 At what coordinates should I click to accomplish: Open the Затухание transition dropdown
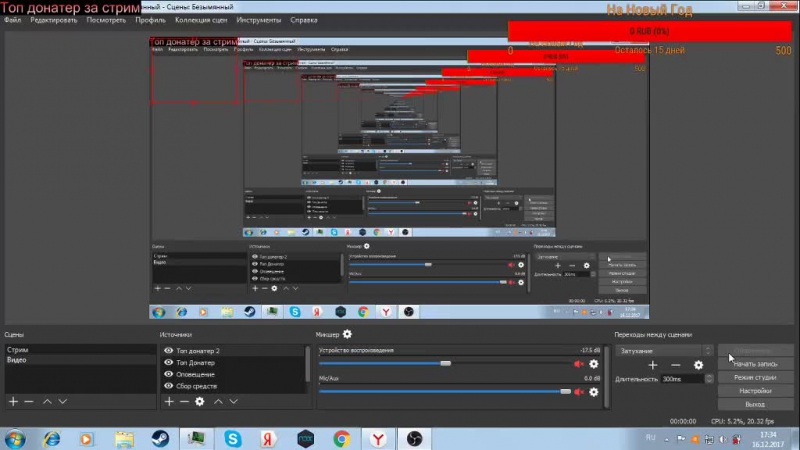point(663,351)
